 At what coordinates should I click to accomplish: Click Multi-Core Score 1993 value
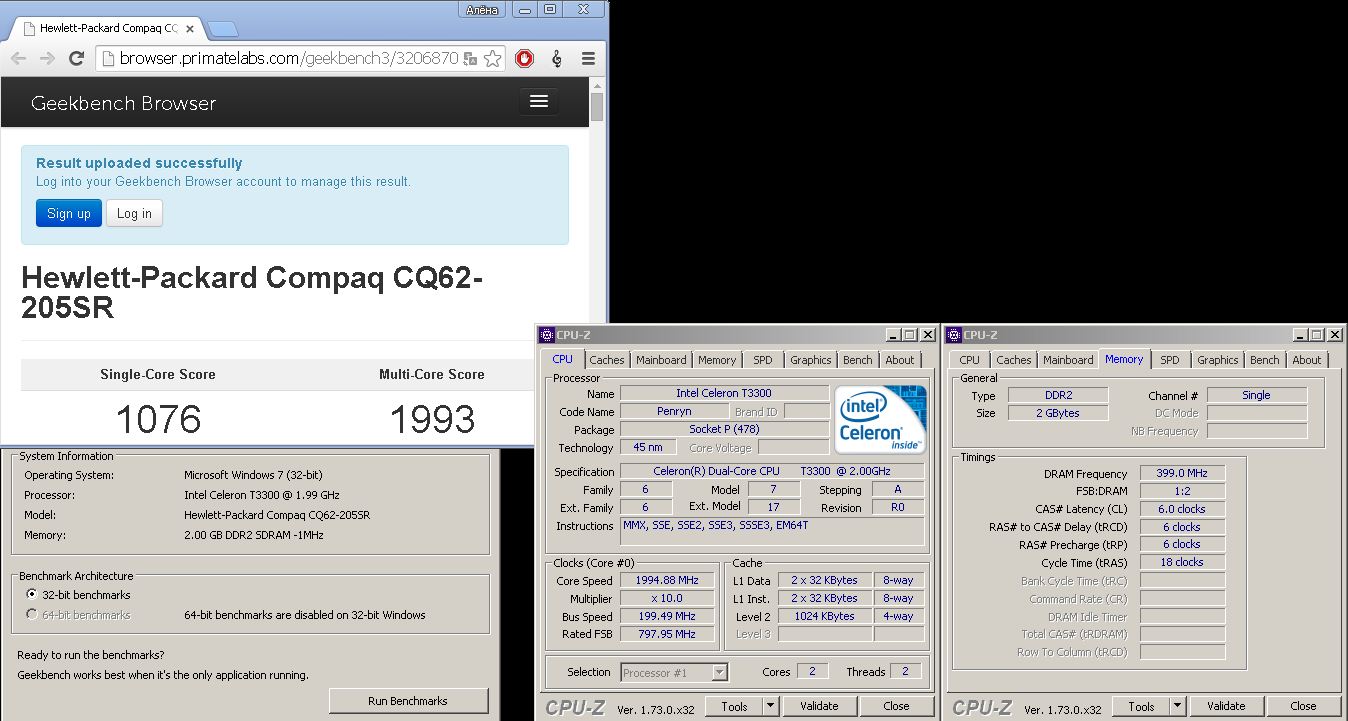[431, 419]
